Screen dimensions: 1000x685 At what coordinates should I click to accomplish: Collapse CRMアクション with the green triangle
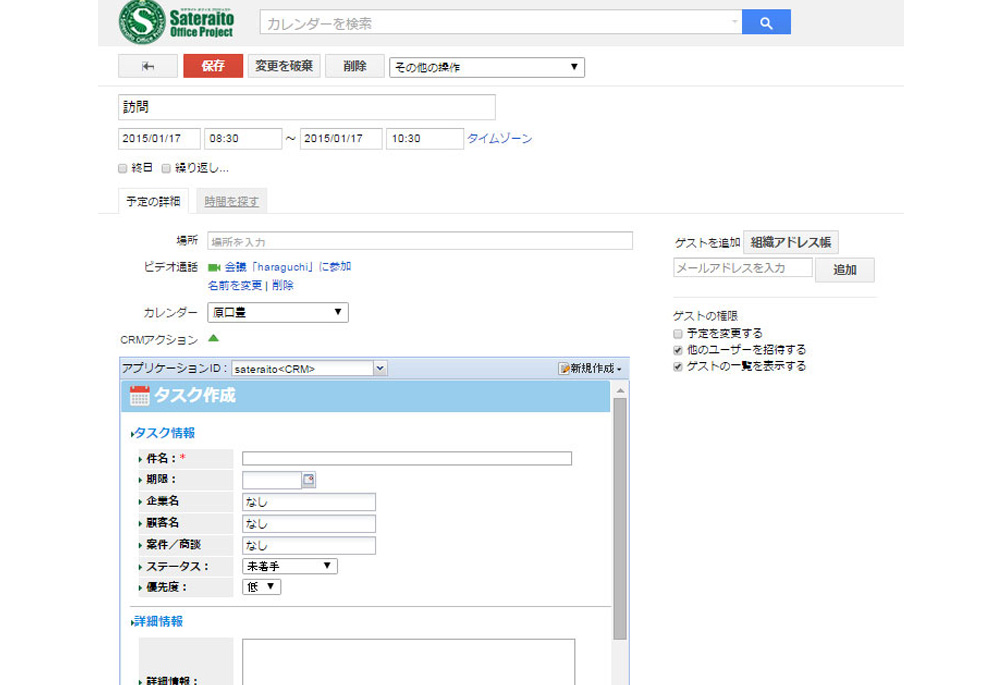coord(213,339)
